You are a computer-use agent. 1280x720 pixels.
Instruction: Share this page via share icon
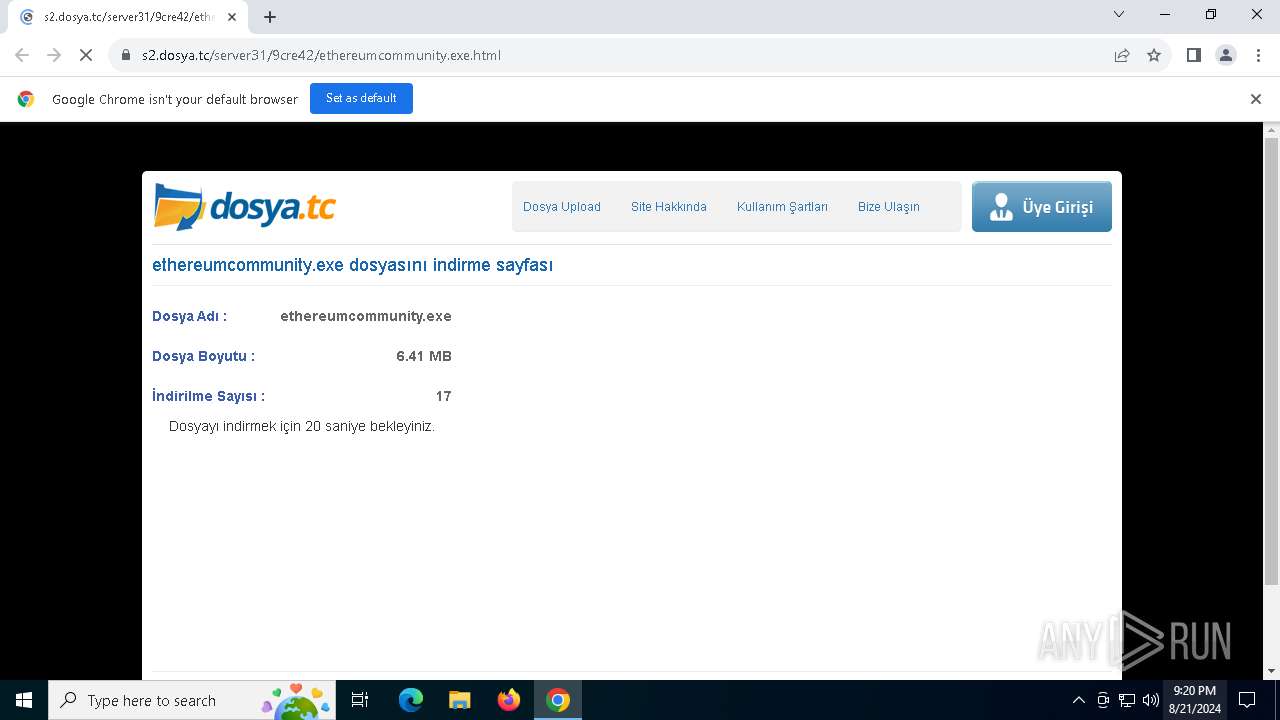[x=1122, y=55]
